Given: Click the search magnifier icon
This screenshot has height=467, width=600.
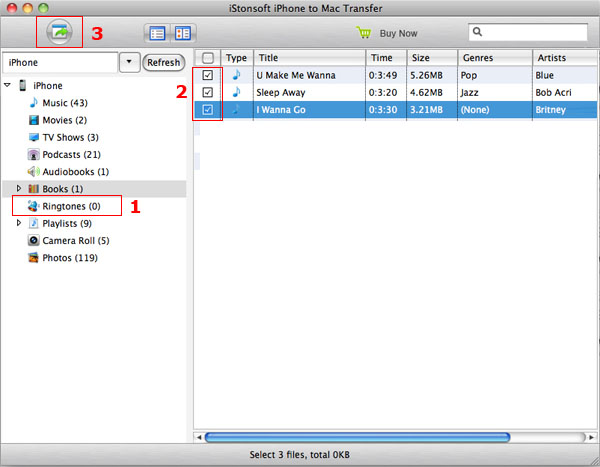Looking at the screenshot, I should click(x=477, y=31).
